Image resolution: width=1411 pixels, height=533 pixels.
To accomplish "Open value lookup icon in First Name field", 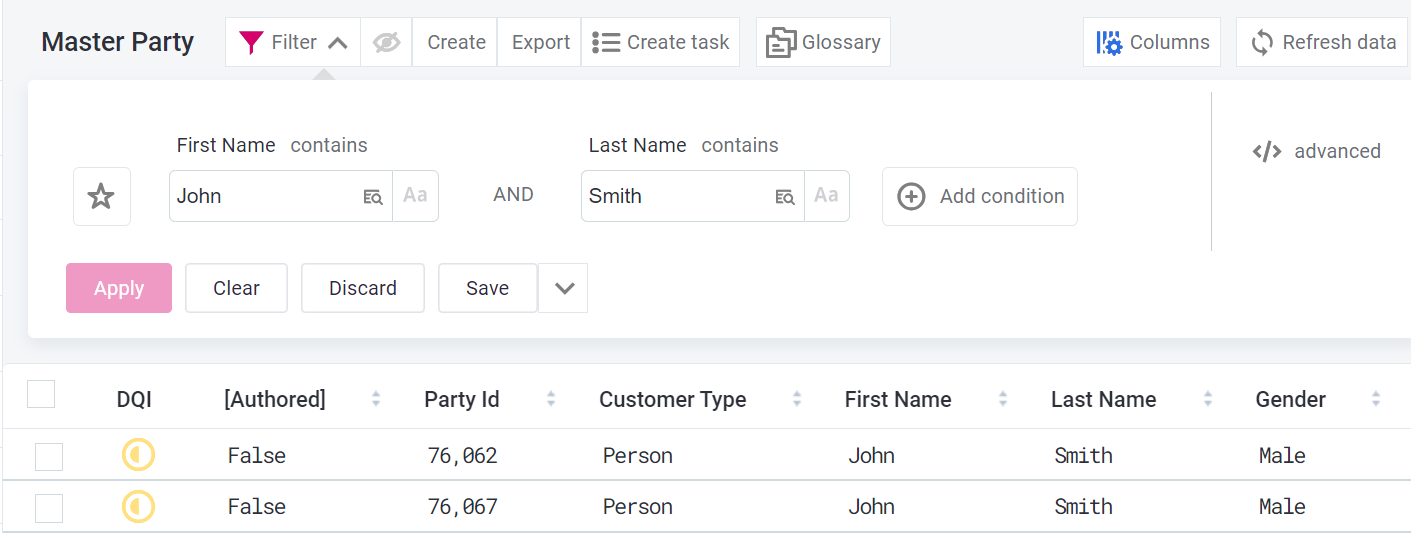I will [x=373, y=197].
